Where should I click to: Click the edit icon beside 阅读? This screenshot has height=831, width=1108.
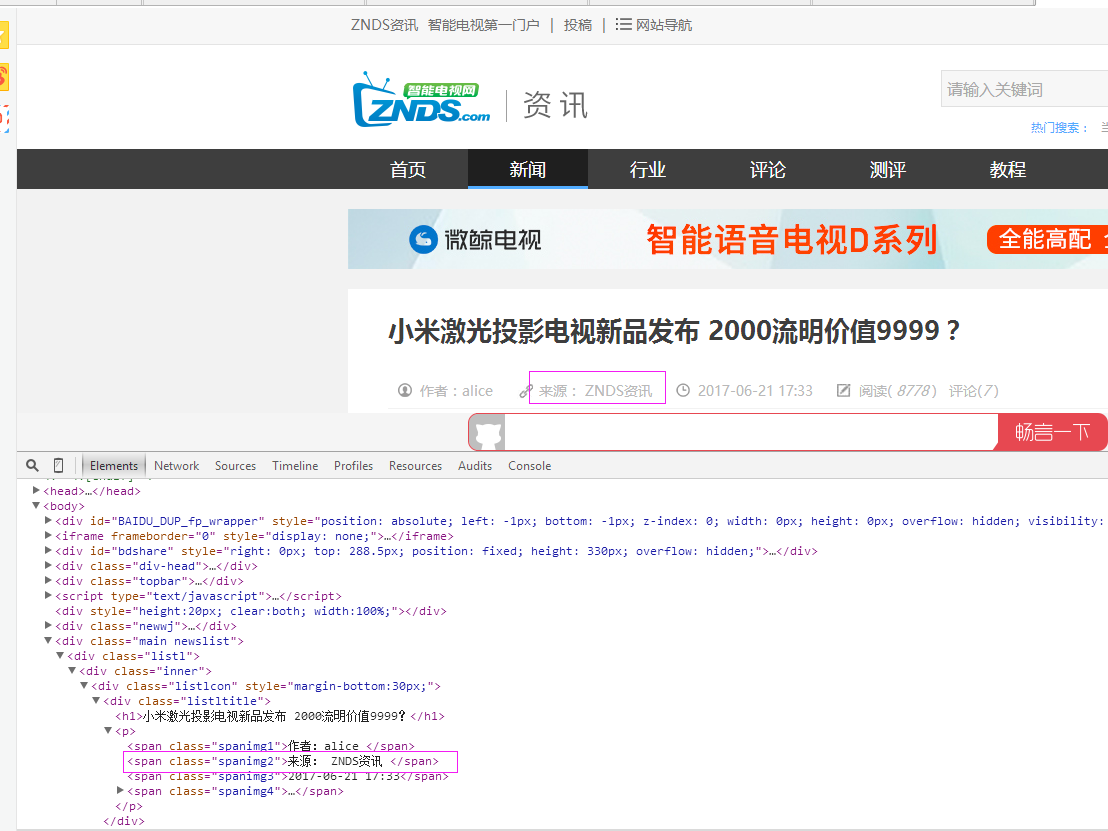coord(844,390)
